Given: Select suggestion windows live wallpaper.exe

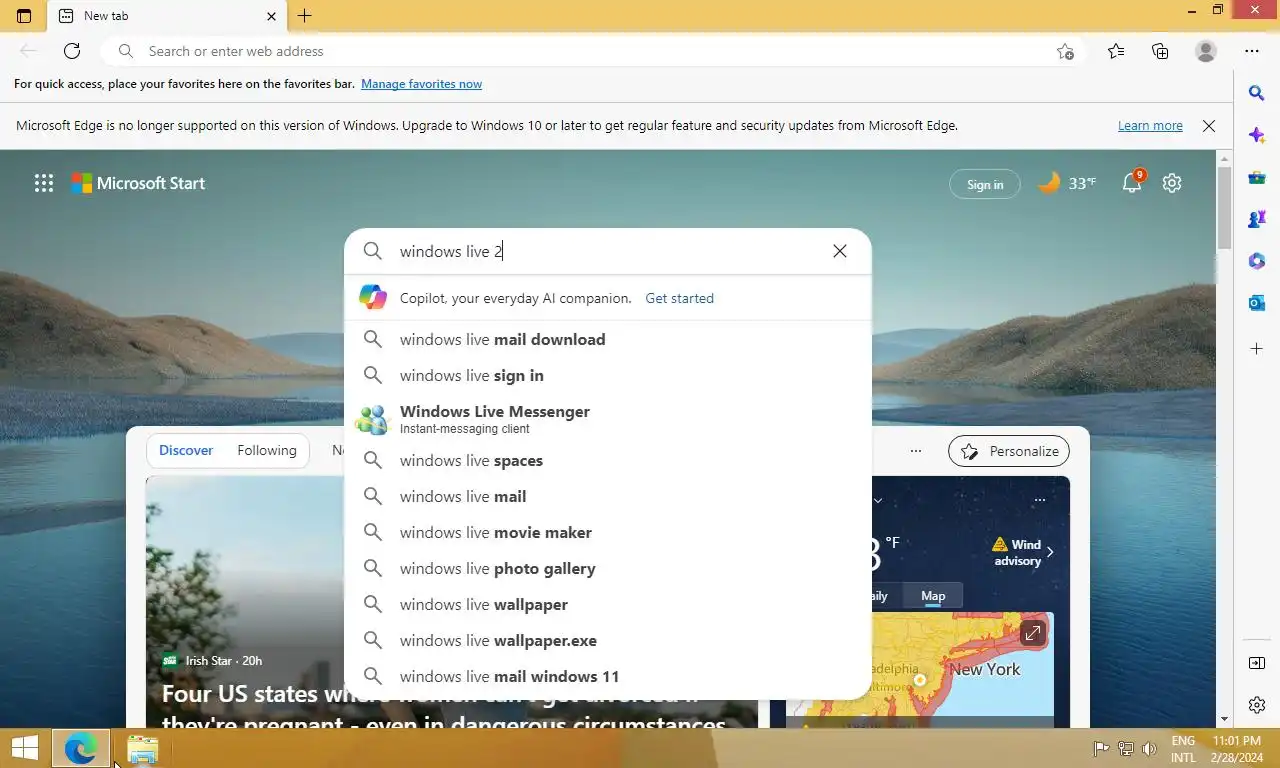Looking at the screenshot, I should [x=608, y=640].
